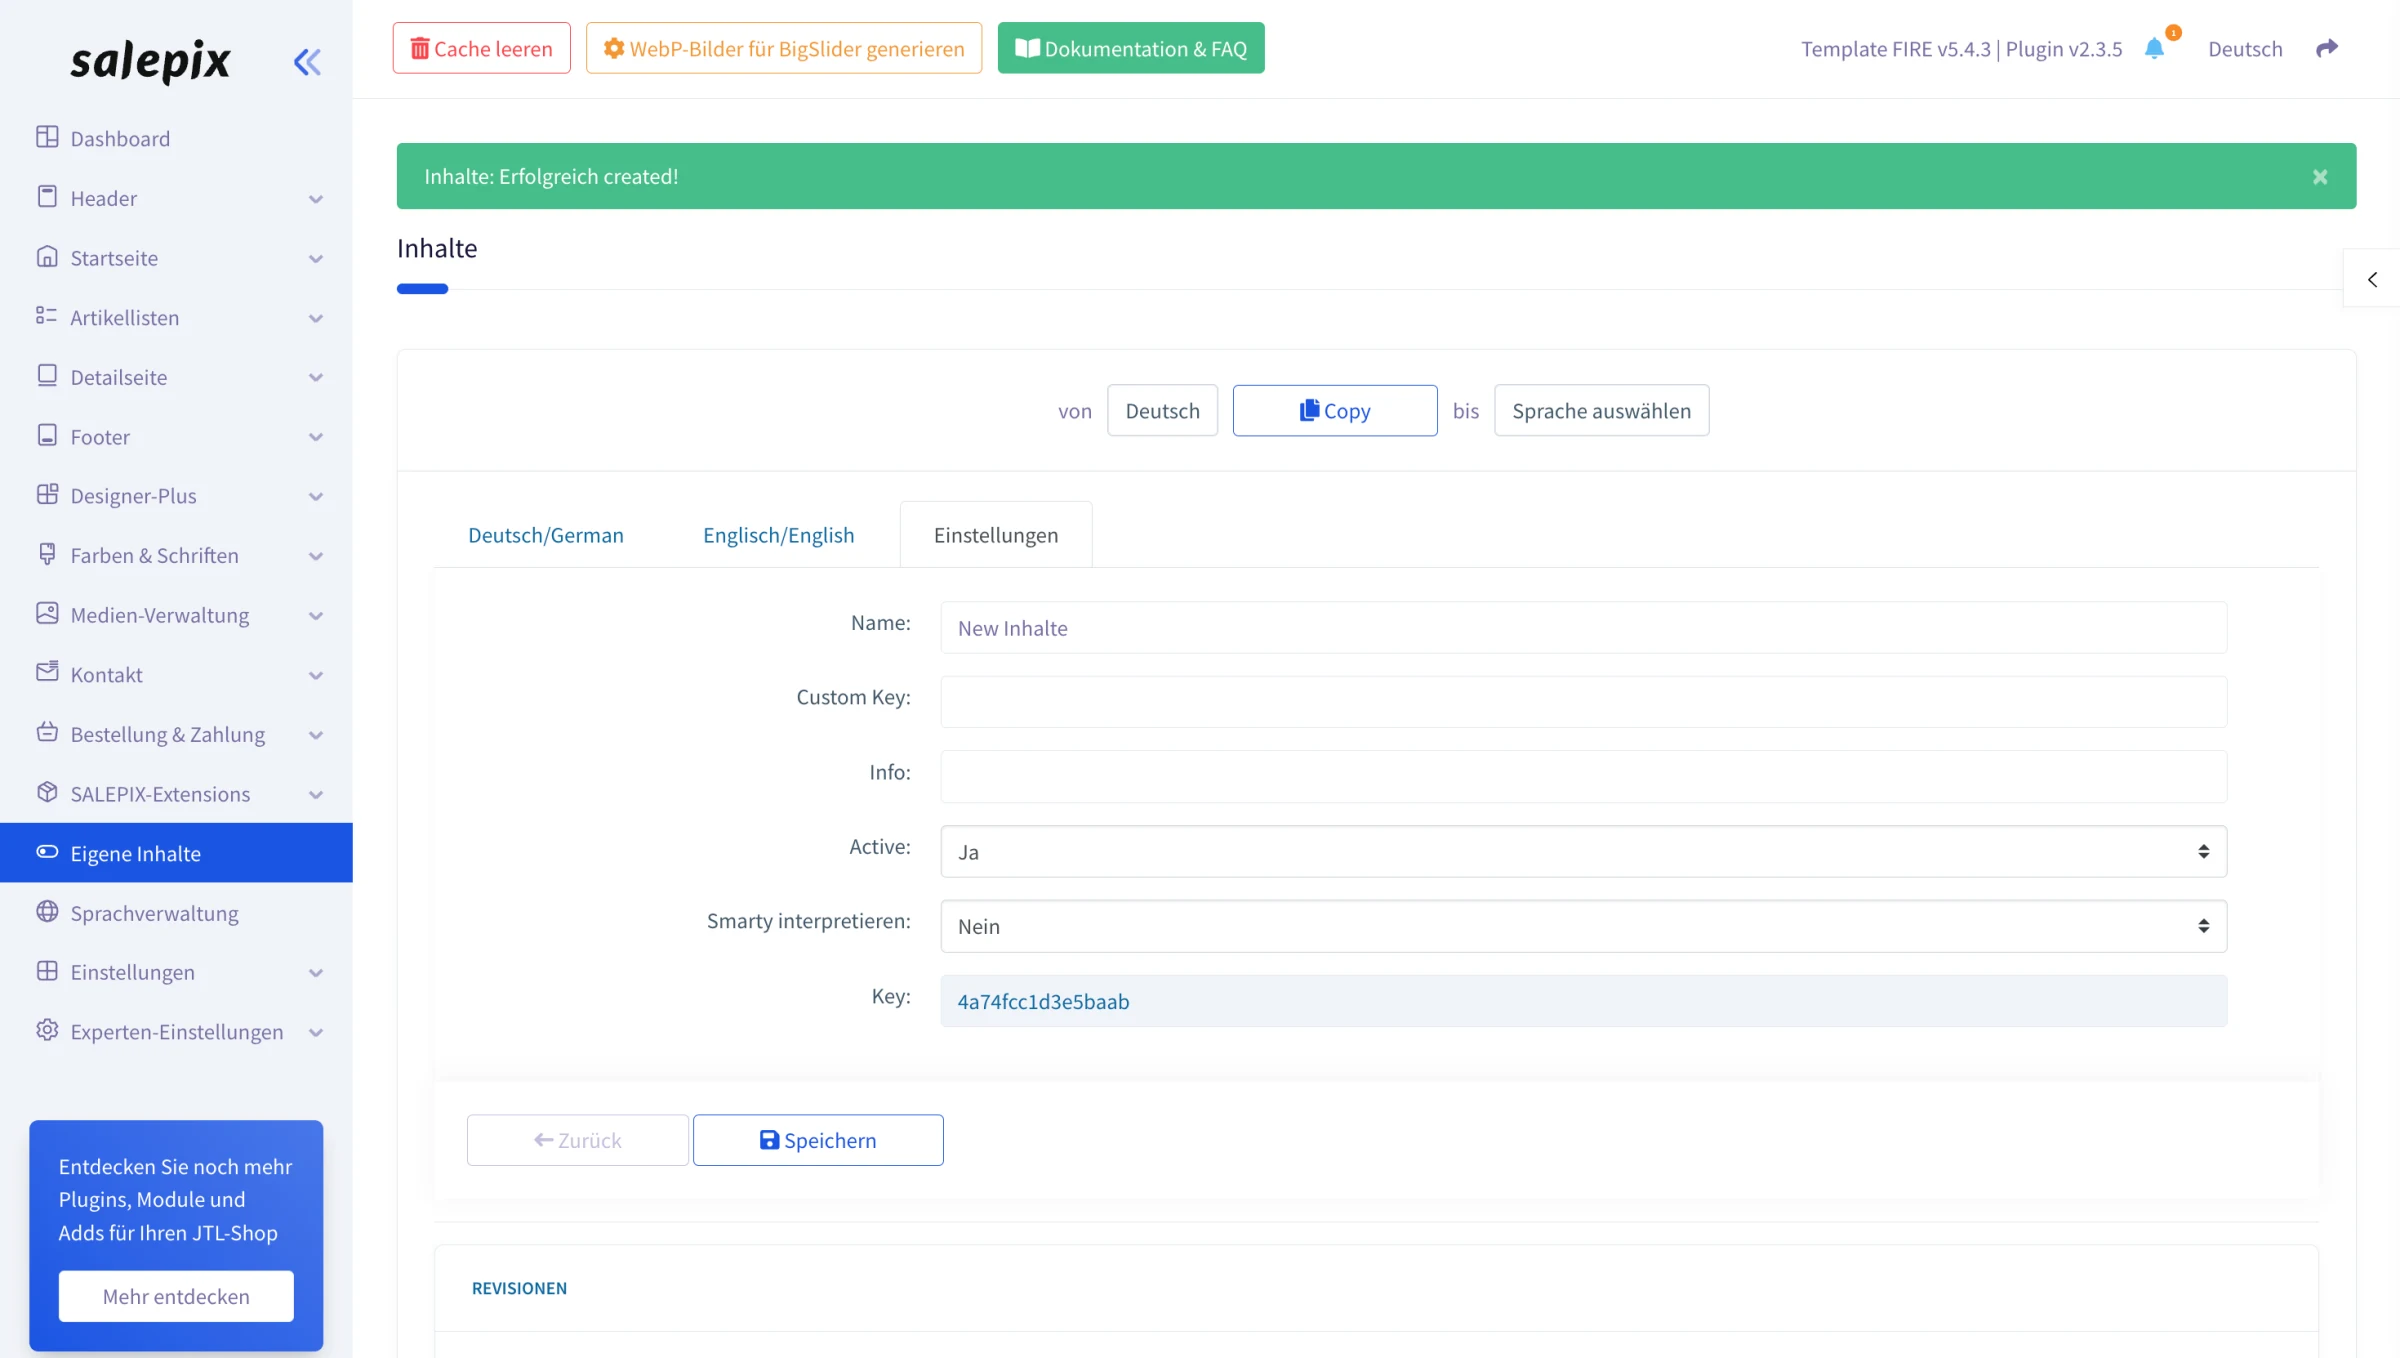Expand the Bestellung & Zahlung chevron

pos(316,735)
